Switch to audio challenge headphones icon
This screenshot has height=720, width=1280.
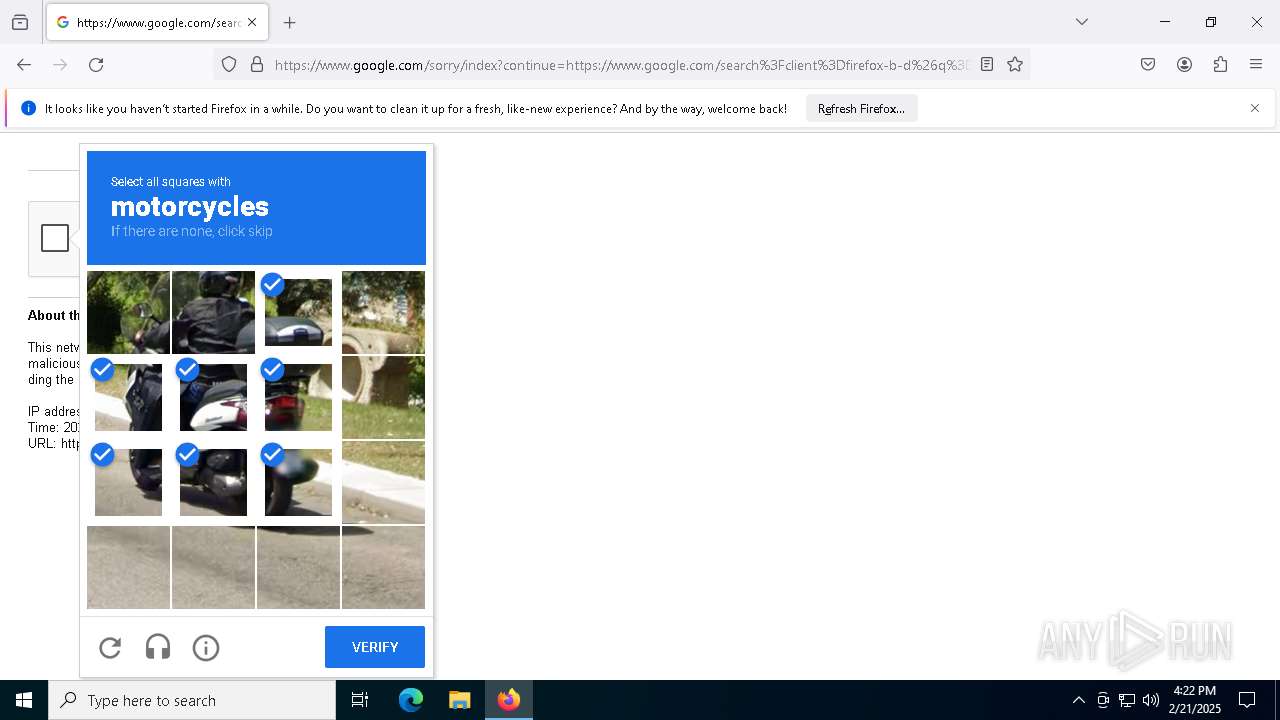tap(158, 648)
